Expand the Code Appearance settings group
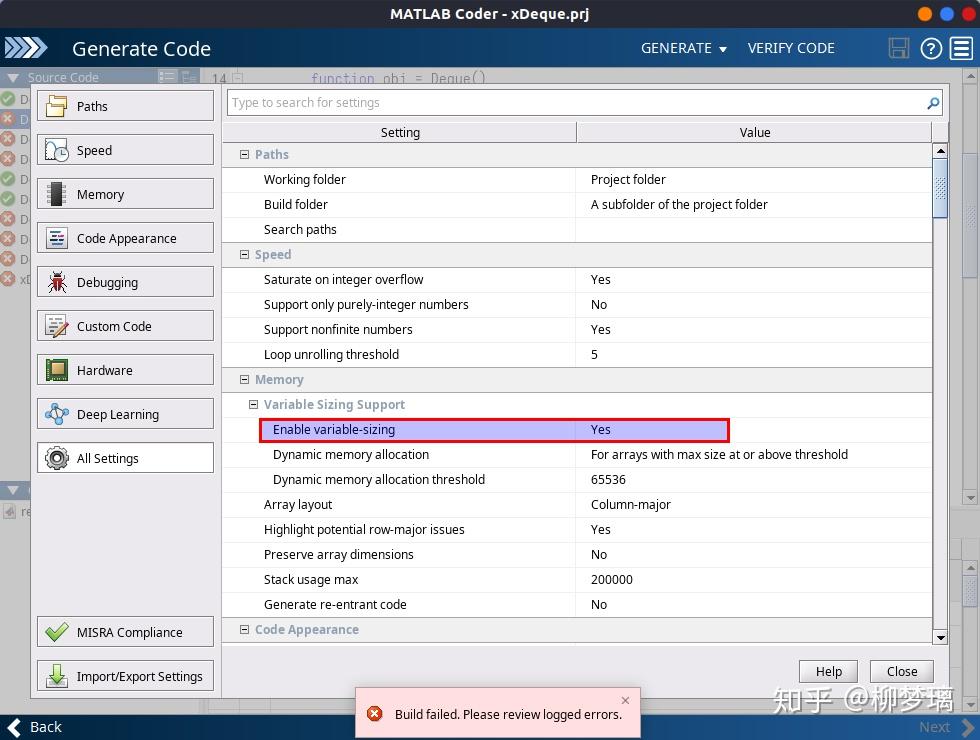This screenshot has height=740, width=980. [244, 630]
